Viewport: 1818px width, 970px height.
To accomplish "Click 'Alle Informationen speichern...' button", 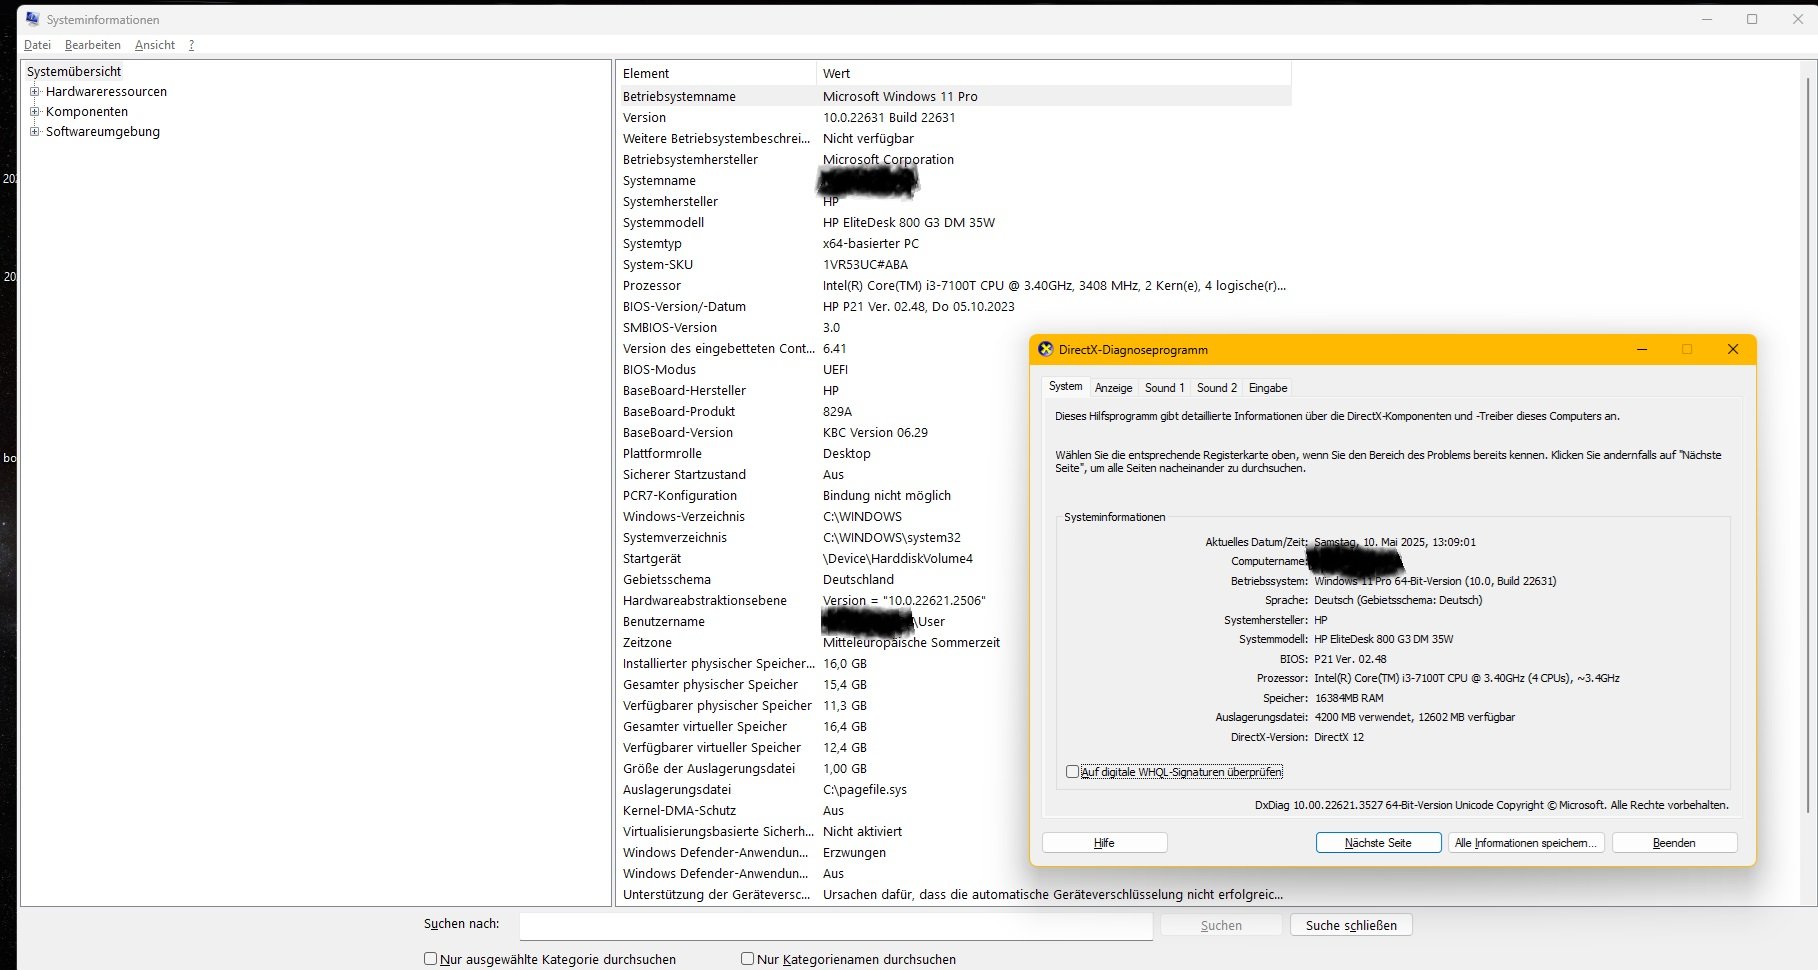I will pyautogui.click(x=1526, y=843).
